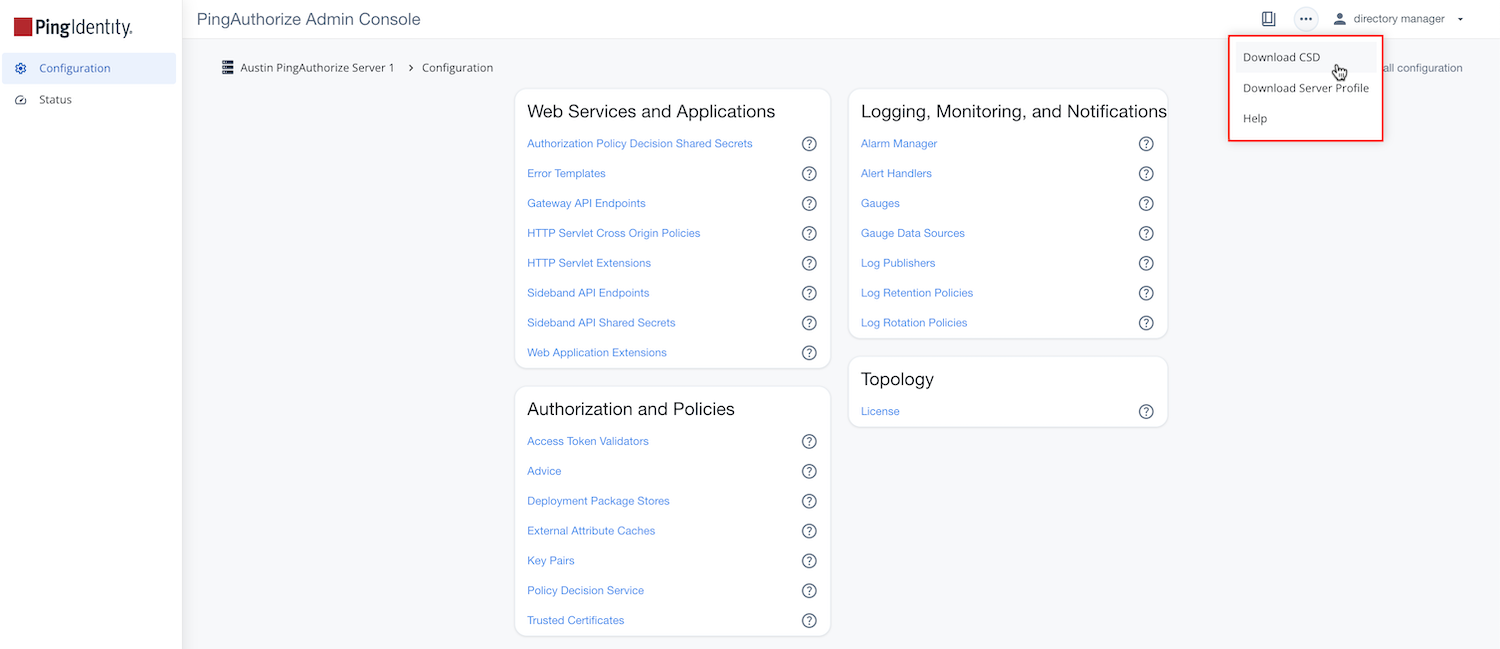Expand the directory manager account dropdown

tap(1460, 18)
